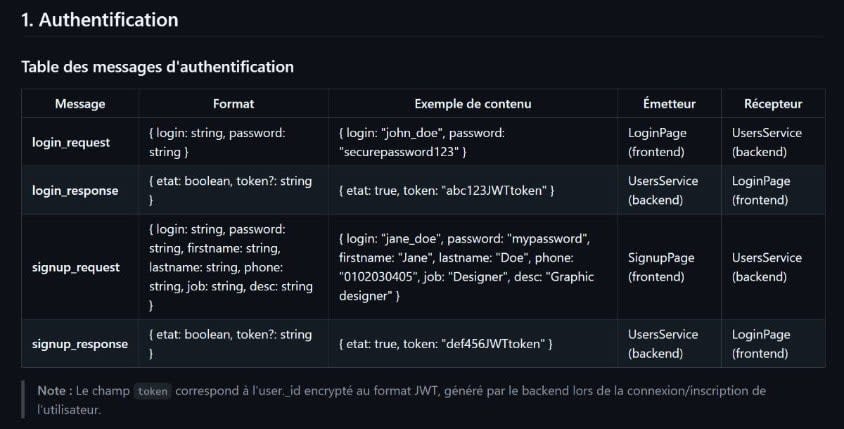Click the signup_response message cell
This screenshot has height=429, width=844.
[80, 344]
